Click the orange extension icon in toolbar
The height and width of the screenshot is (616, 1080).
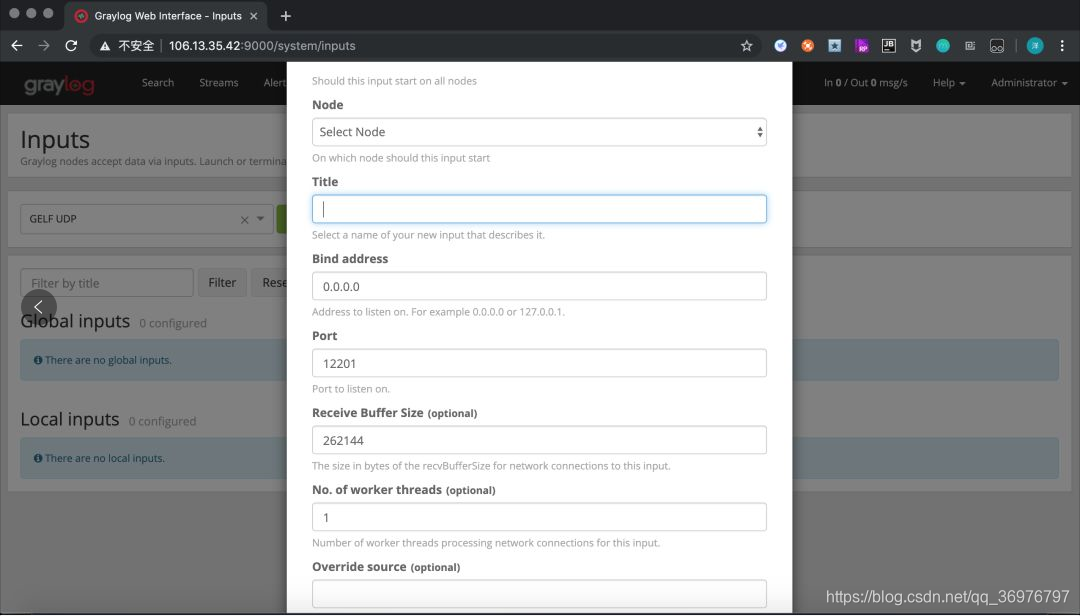(x=807, y=46)
